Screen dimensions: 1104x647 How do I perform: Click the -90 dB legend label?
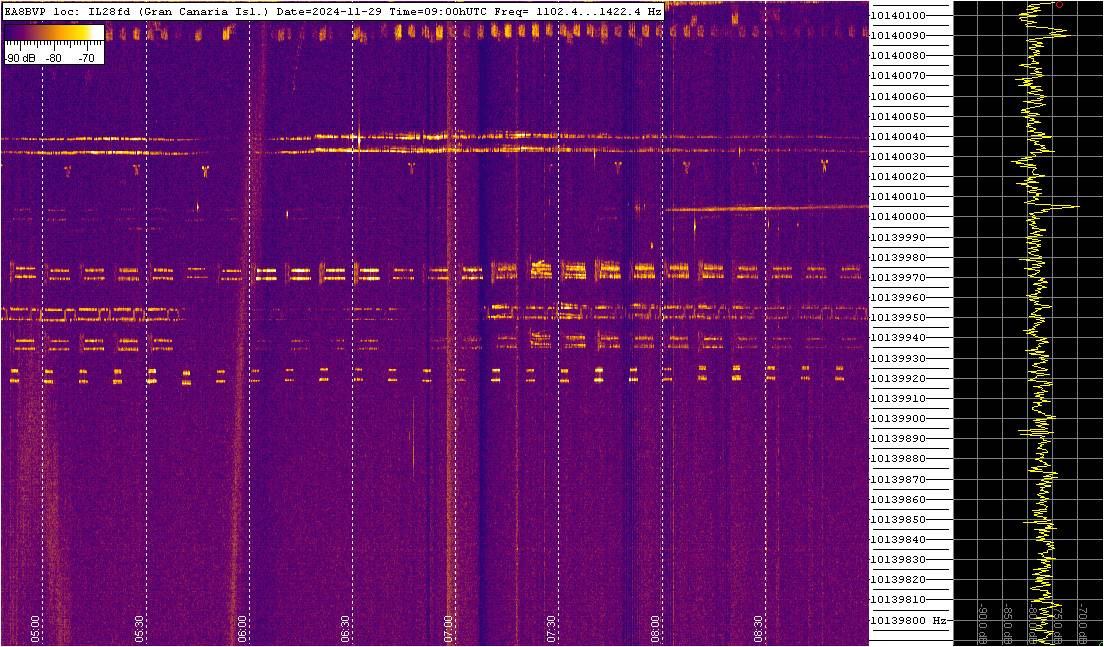coord(20,59)
